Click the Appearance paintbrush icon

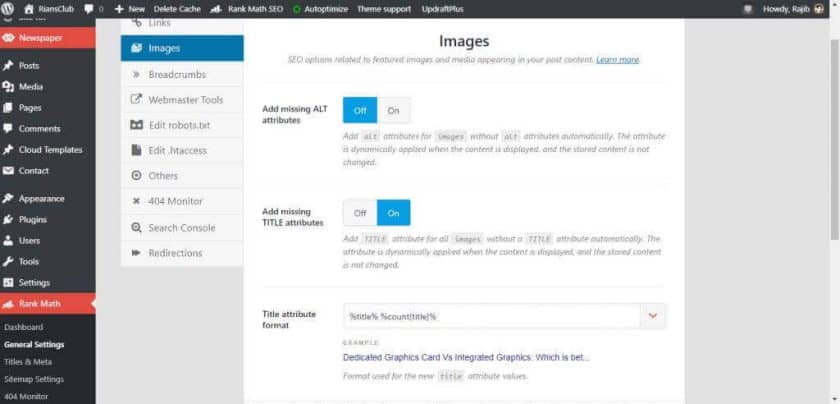click(8, 199)
